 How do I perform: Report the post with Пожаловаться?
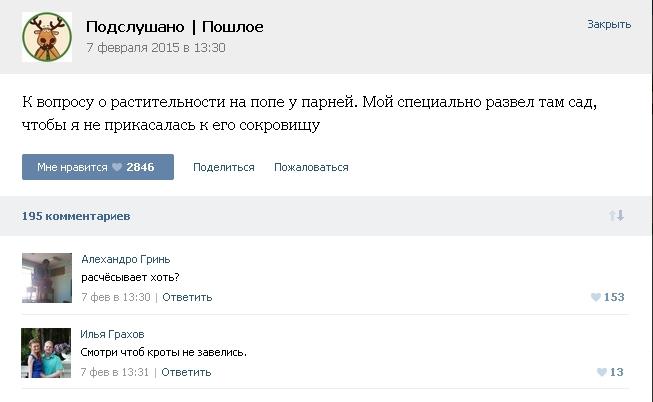311,167
